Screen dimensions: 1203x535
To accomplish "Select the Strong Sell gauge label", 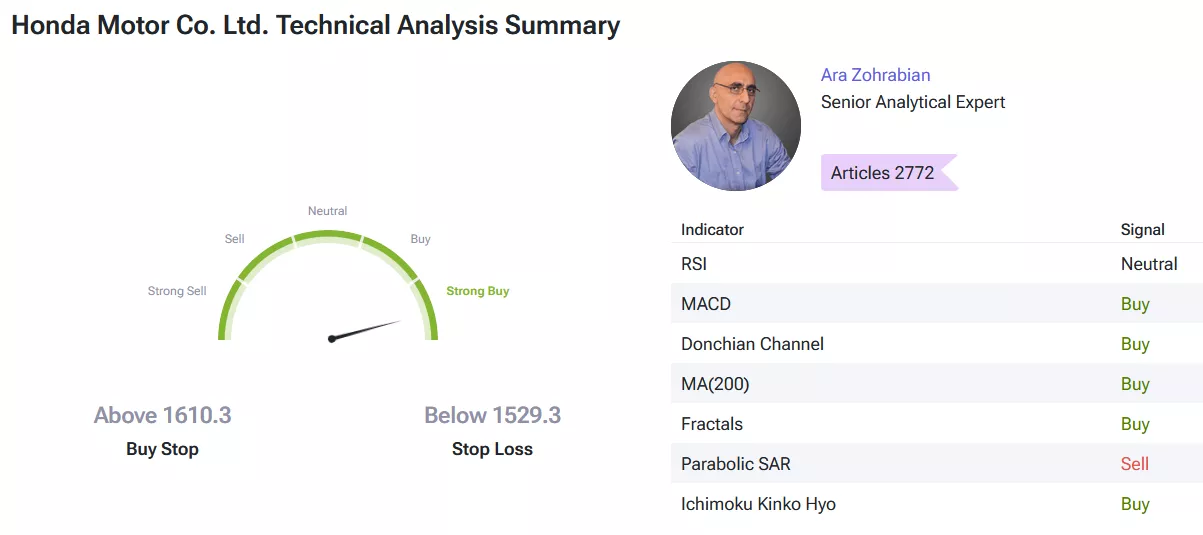I will coord(177,291).
